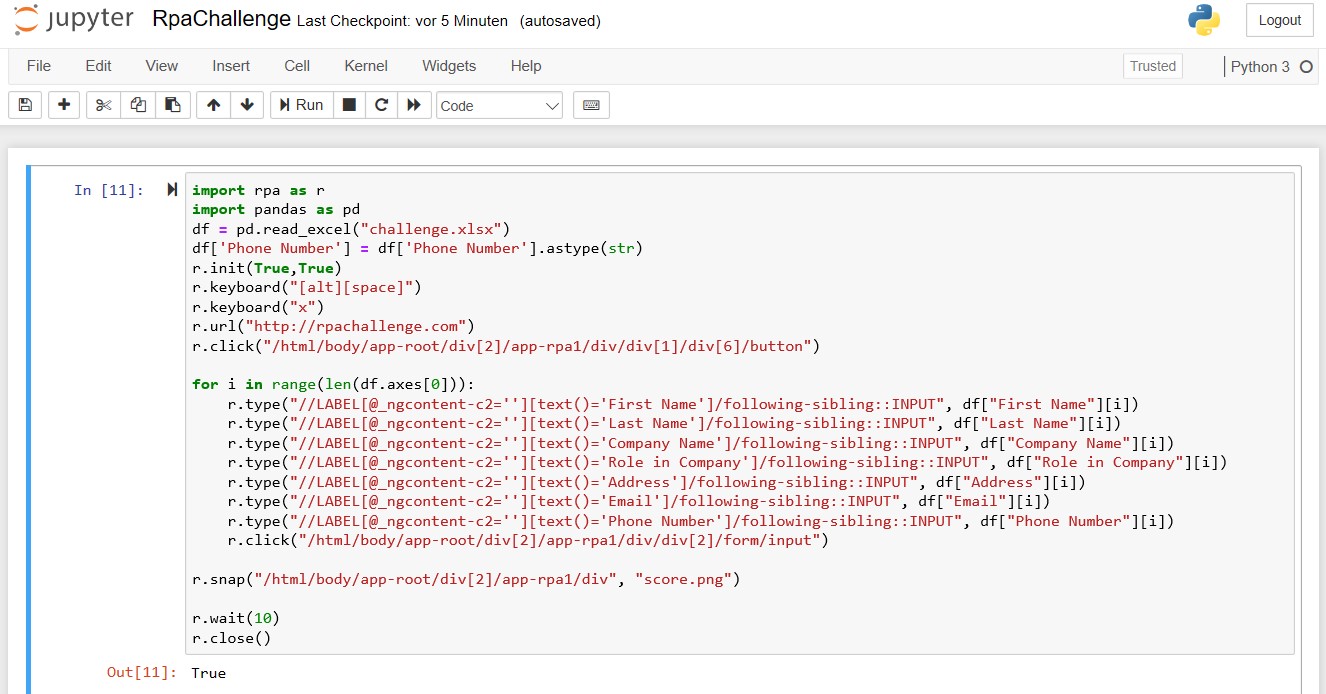The width and height of the screenshot is (1326, 694).
Task: Click the Trusted notebook status
Action: [x=1152, y=66]
